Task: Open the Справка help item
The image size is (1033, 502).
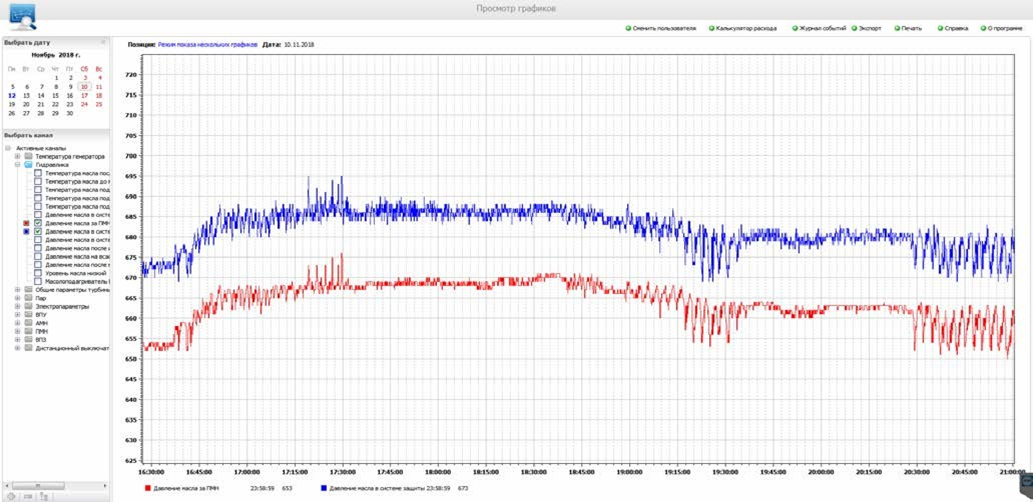Action: (x=952, y=28)
